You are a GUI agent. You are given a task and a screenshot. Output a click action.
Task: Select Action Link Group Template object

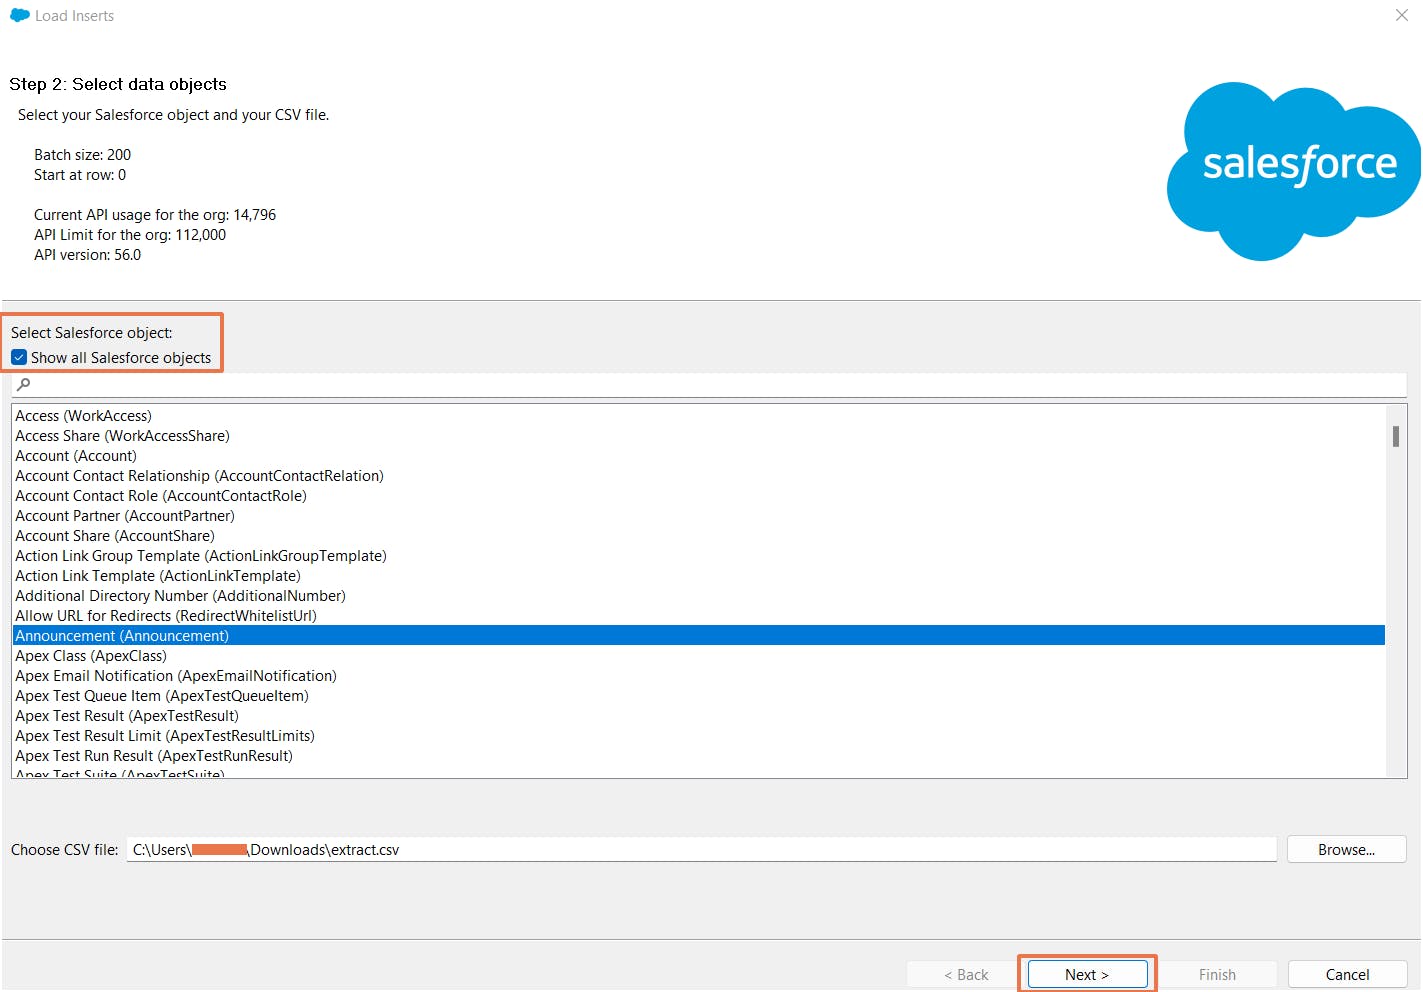[x=698, y=555]
